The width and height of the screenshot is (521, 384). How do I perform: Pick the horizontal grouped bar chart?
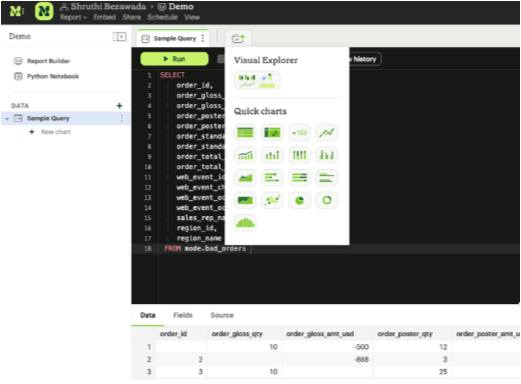[327, 178]
